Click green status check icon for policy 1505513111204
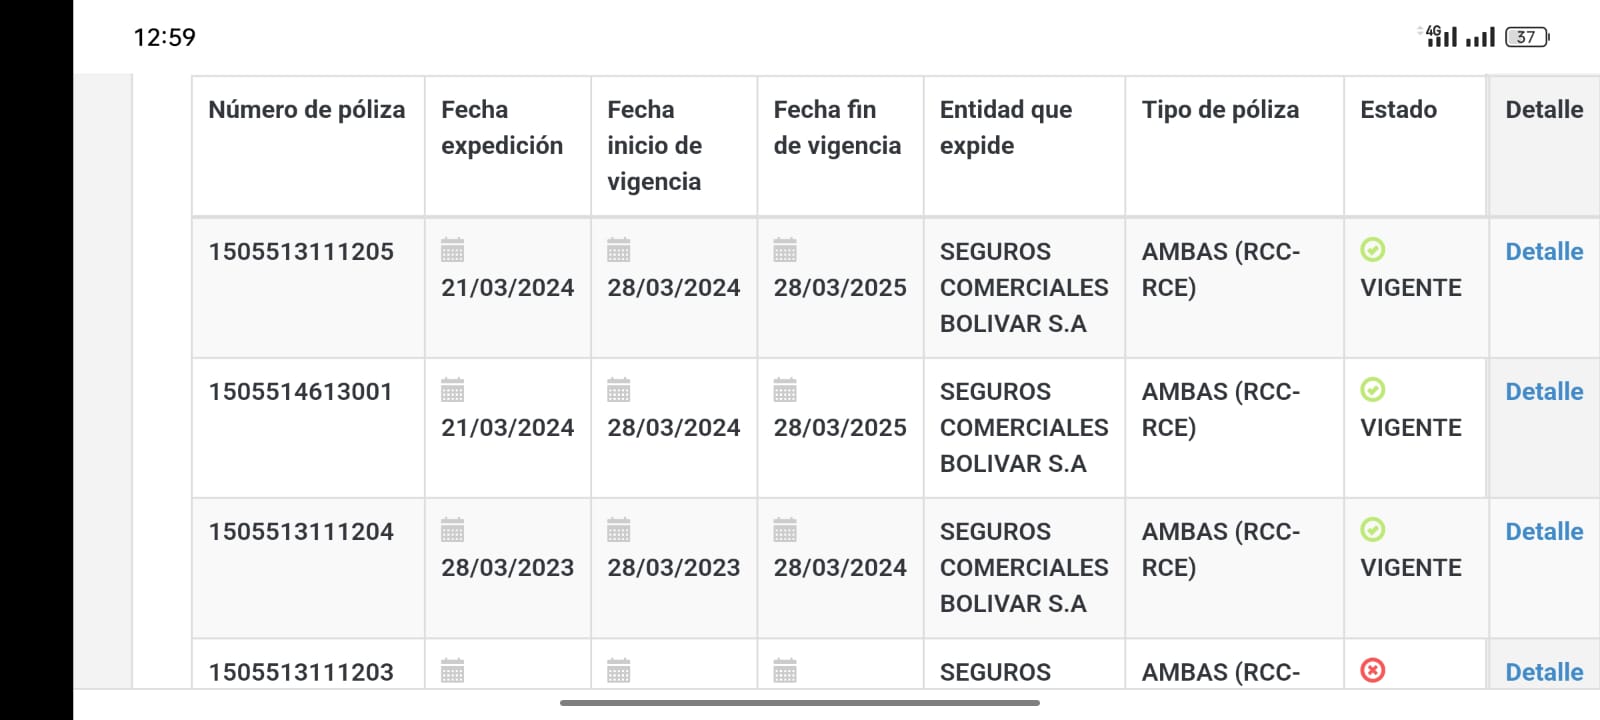The image size is (1600, 720). pos(1373,530)
